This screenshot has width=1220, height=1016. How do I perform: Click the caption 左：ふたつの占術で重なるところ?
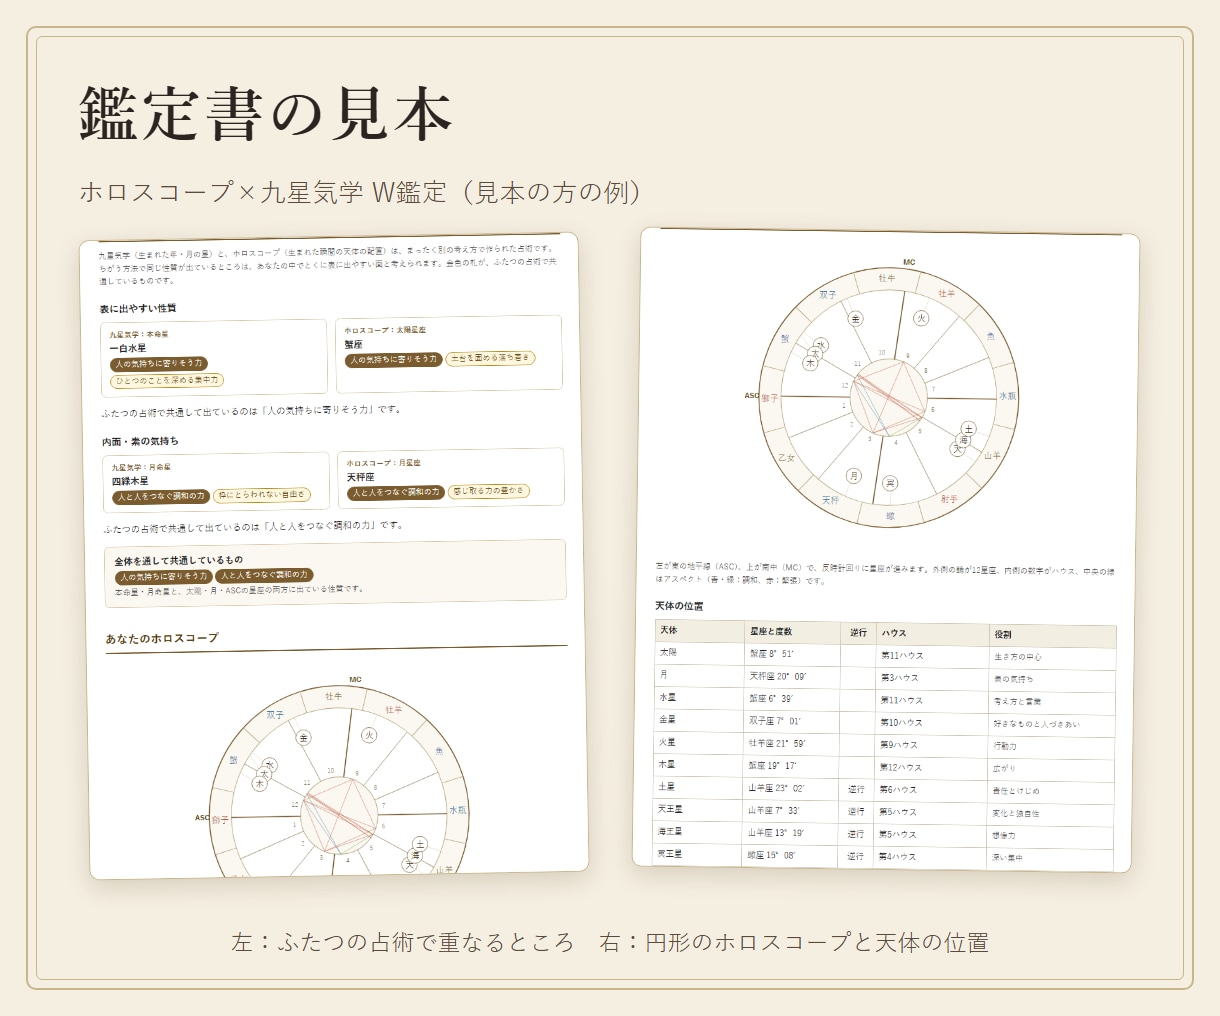403,942
